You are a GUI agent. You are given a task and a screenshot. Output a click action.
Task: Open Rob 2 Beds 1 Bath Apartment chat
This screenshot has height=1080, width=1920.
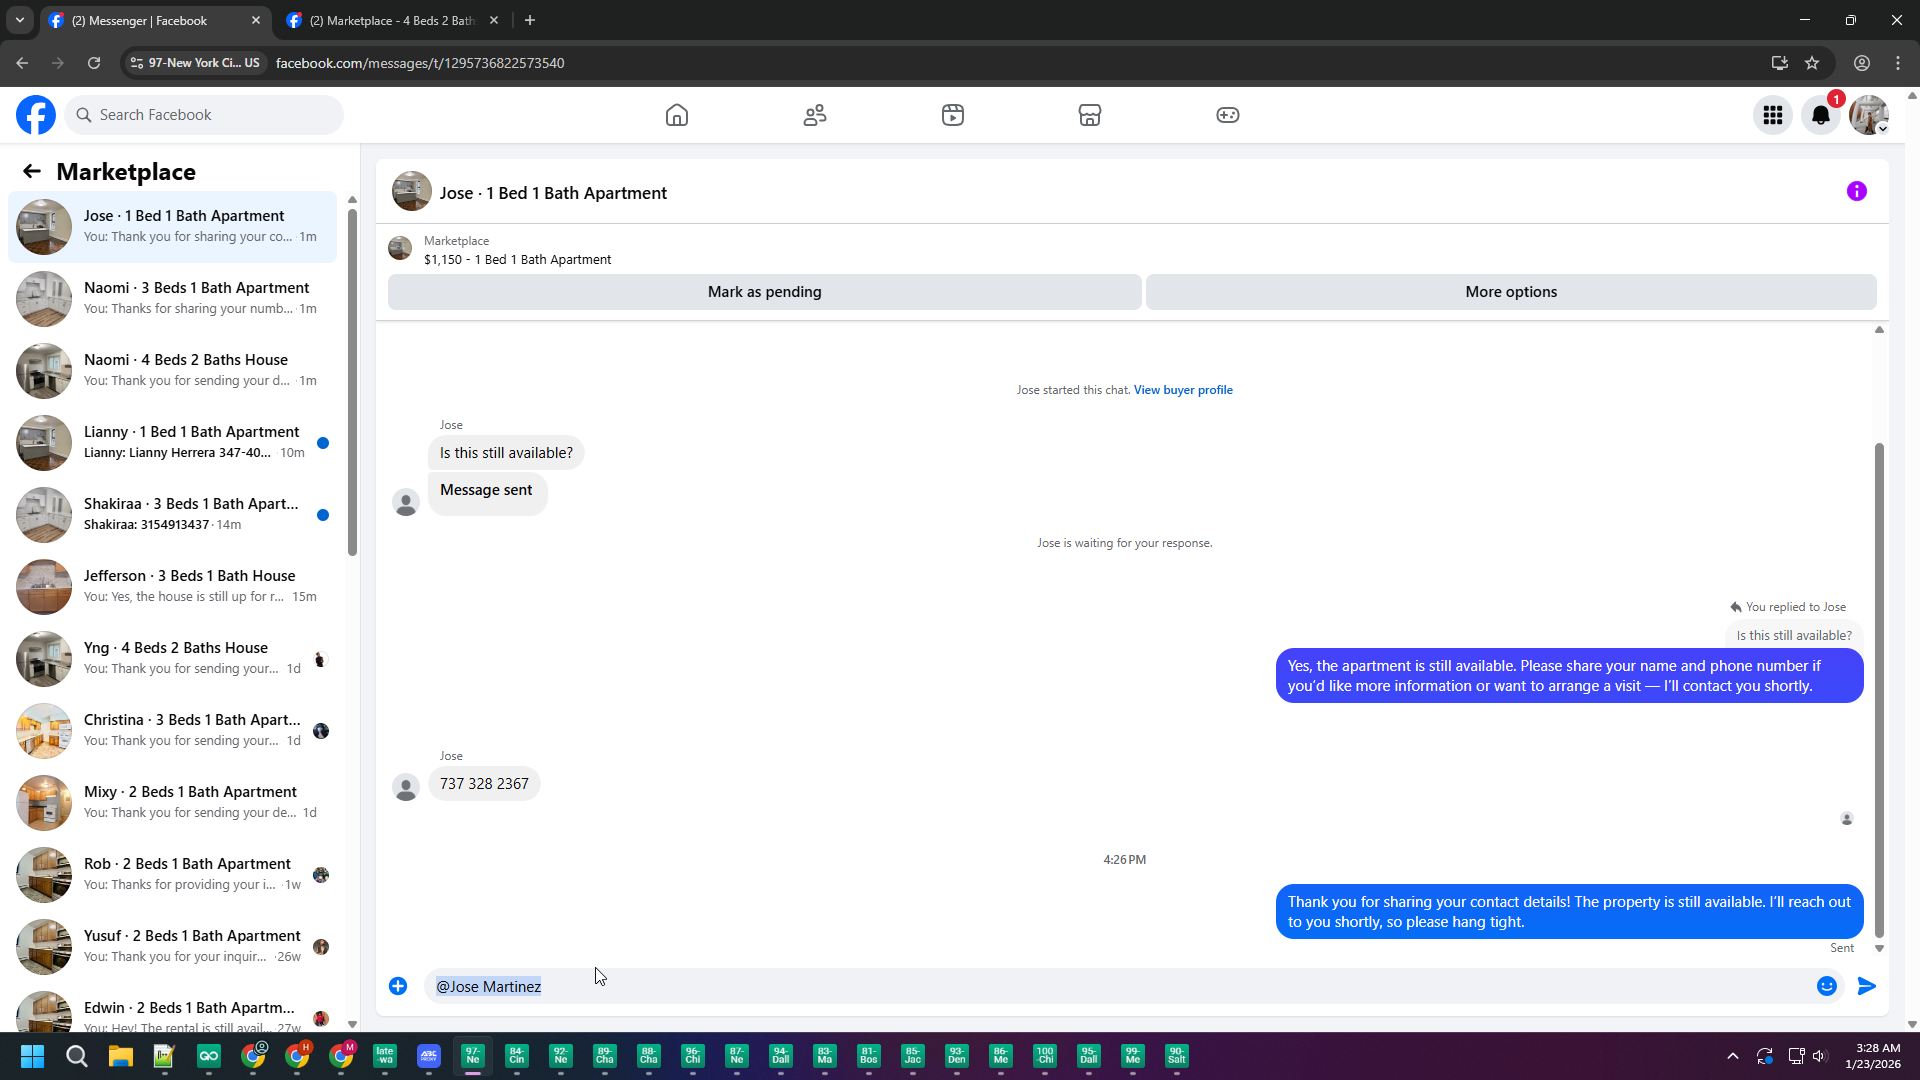[x=172, y=875]
